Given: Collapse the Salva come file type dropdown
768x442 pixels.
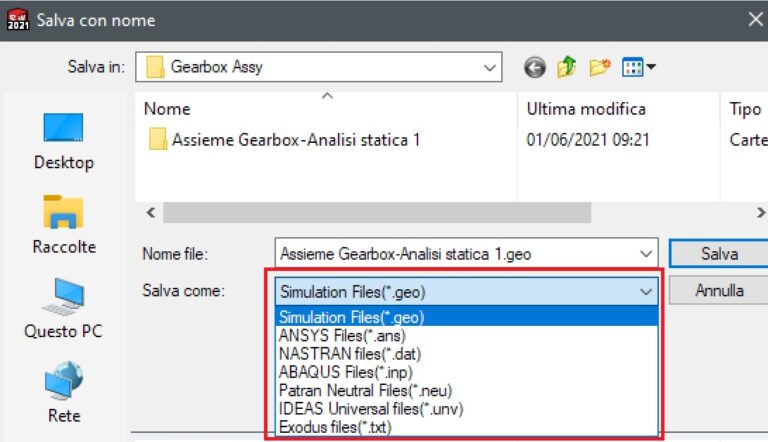Looking at the screenshot, I should pyautogui.click(x=647, y=291).
